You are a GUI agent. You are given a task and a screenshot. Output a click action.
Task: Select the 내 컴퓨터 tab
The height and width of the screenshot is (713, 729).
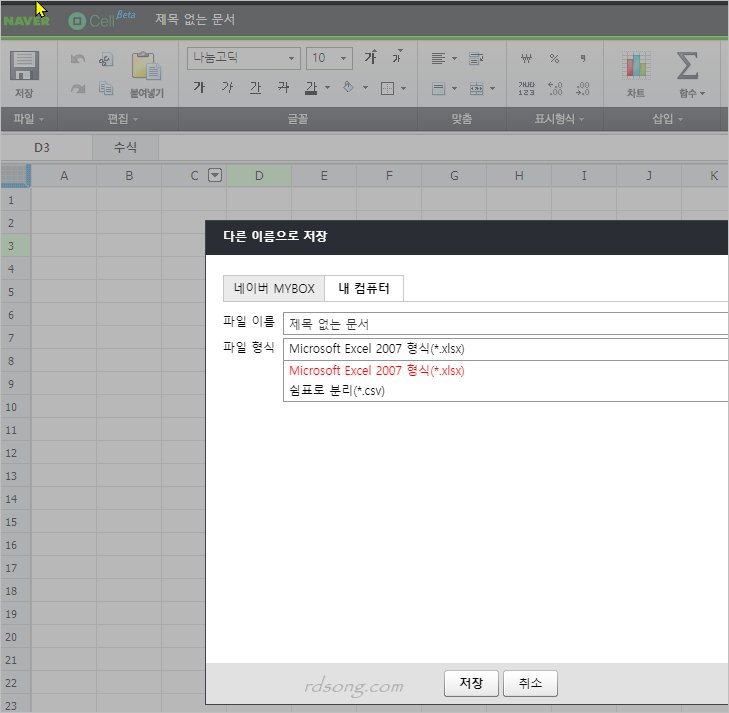(364, 289)
